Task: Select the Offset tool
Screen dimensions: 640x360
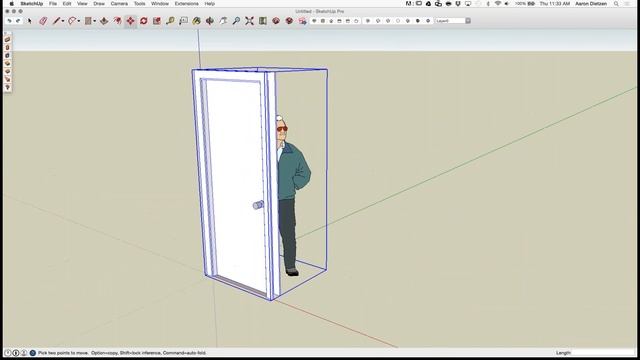Action: pos(117,21)
